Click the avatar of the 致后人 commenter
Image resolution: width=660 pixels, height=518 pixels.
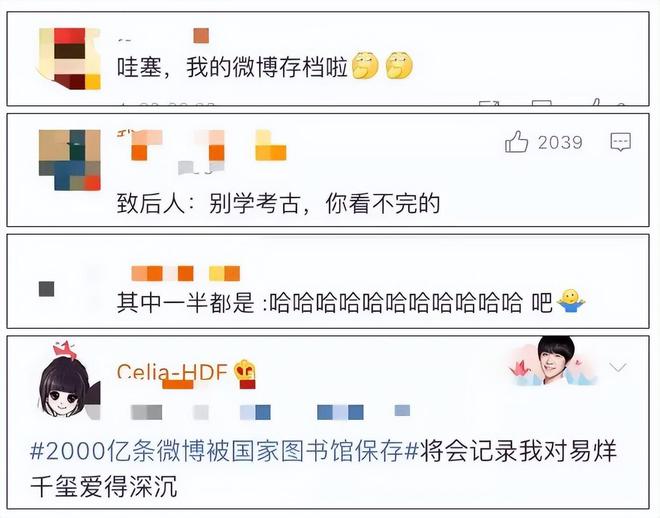(x=69, y=160)
